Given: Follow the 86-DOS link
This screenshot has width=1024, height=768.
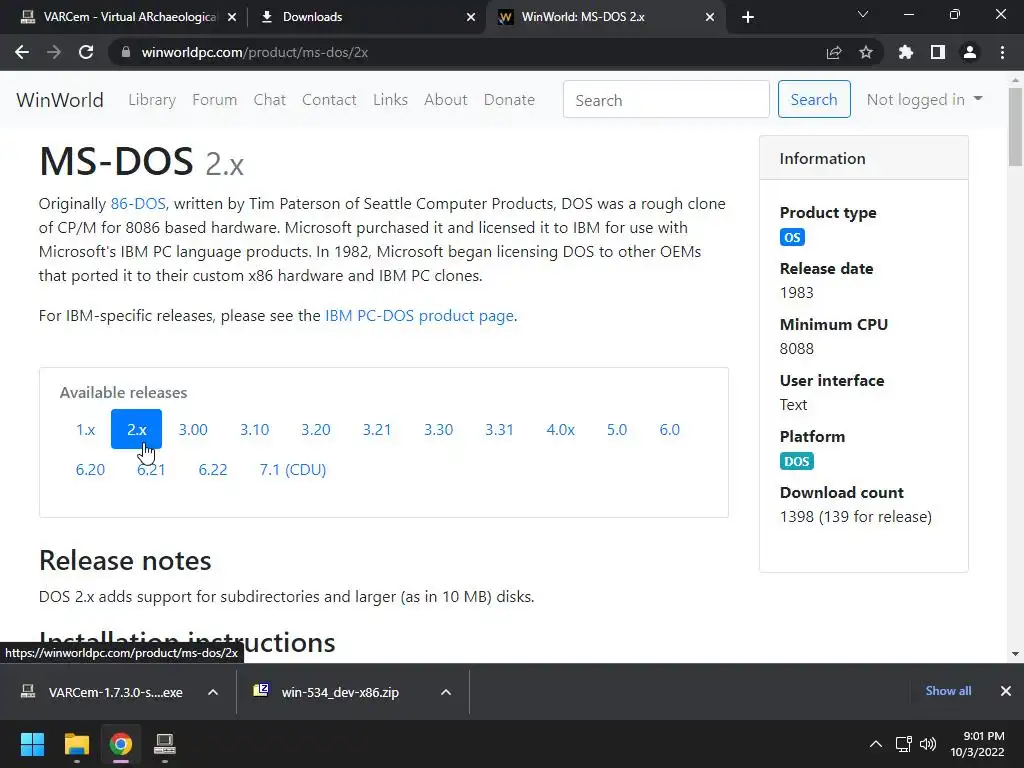Looking at the screenshot, I should [138, 204].
